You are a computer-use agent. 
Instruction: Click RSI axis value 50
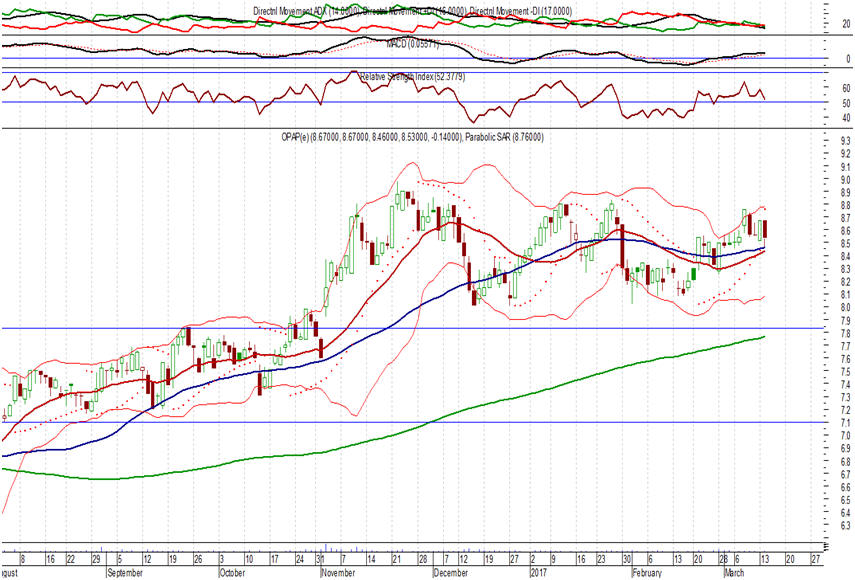[846, 104]
